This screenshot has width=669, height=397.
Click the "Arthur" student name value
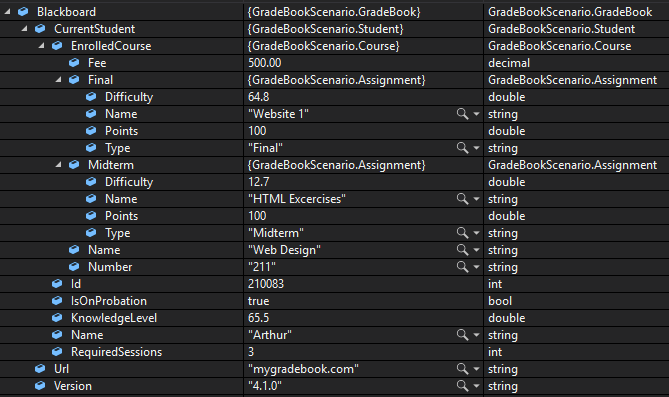(270, 335)
